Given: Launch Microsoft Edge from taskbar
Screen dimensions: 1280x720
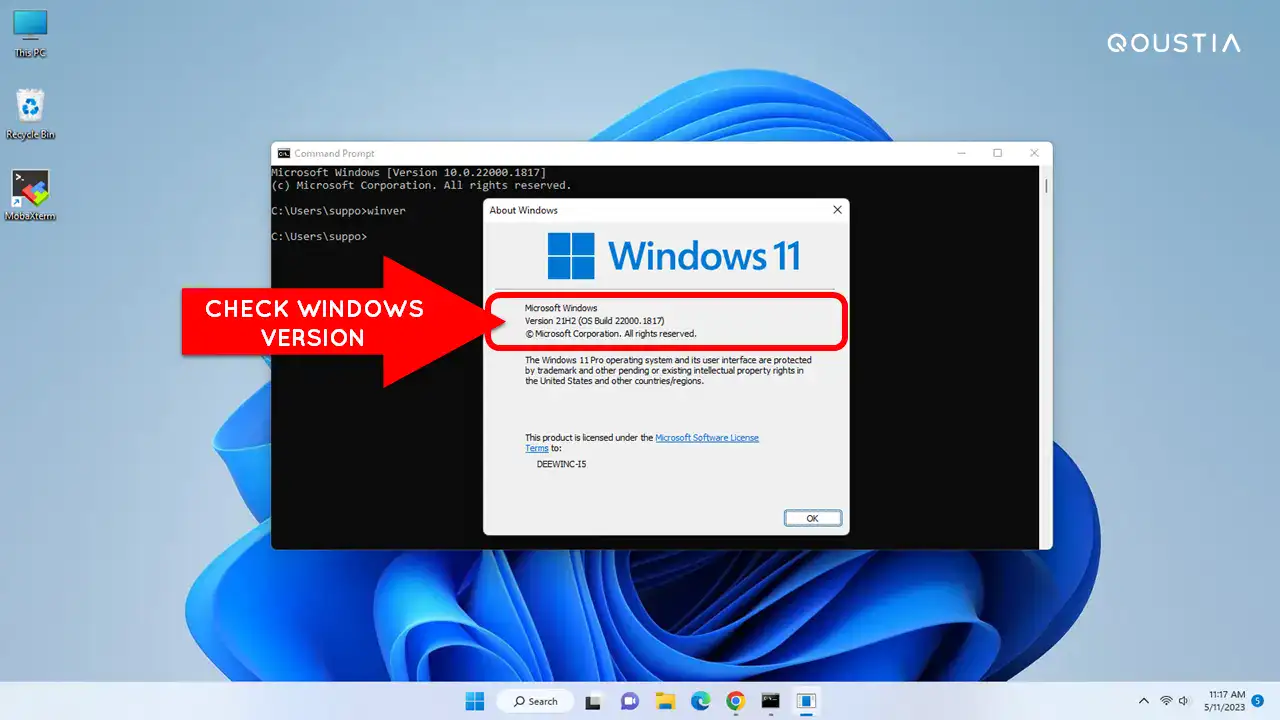Looking at the screenshot, I should click(700, 701).
